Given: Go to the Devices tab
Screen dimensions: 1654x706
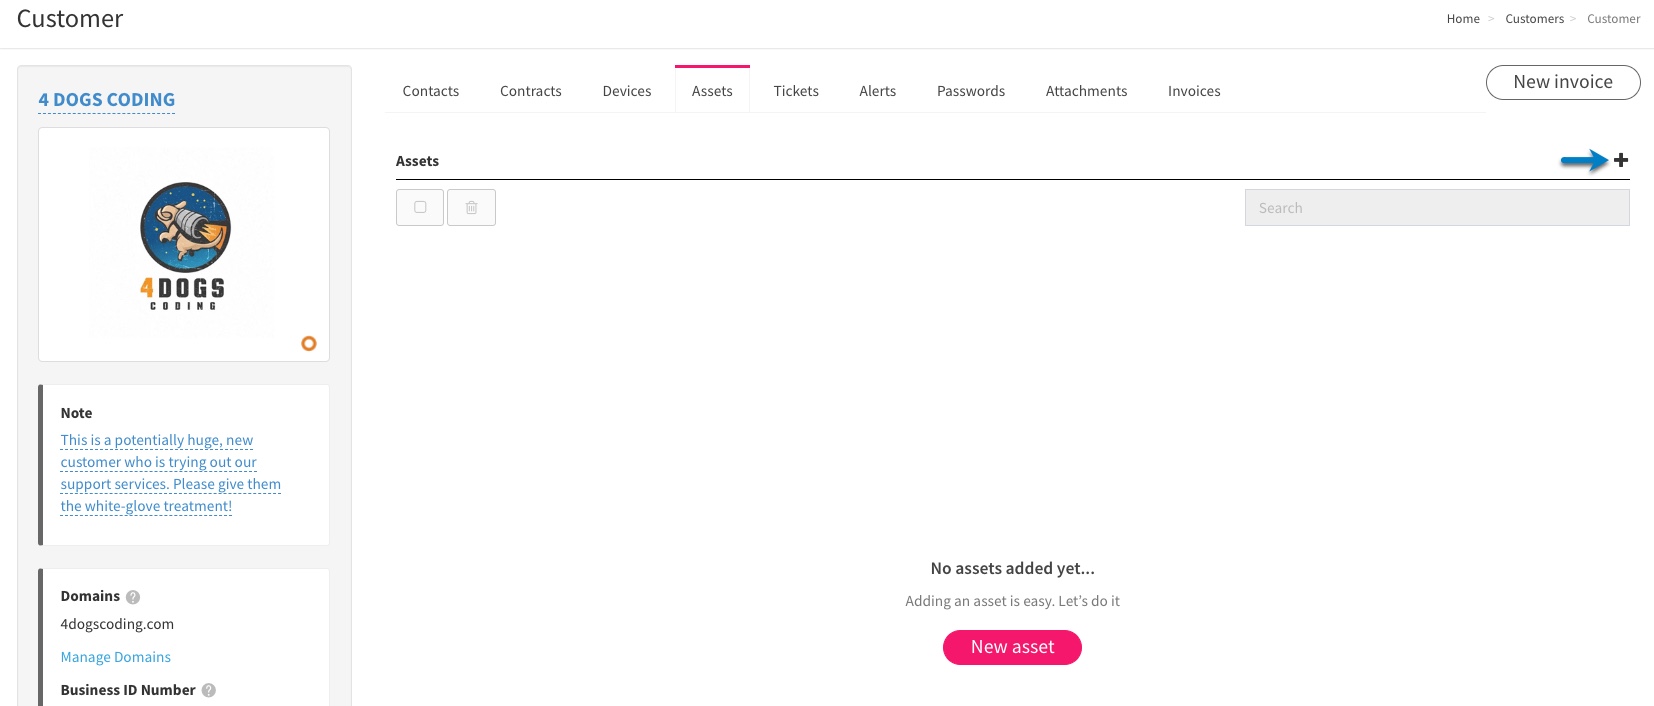Looking at the screenshot, I should click(627, 91).
